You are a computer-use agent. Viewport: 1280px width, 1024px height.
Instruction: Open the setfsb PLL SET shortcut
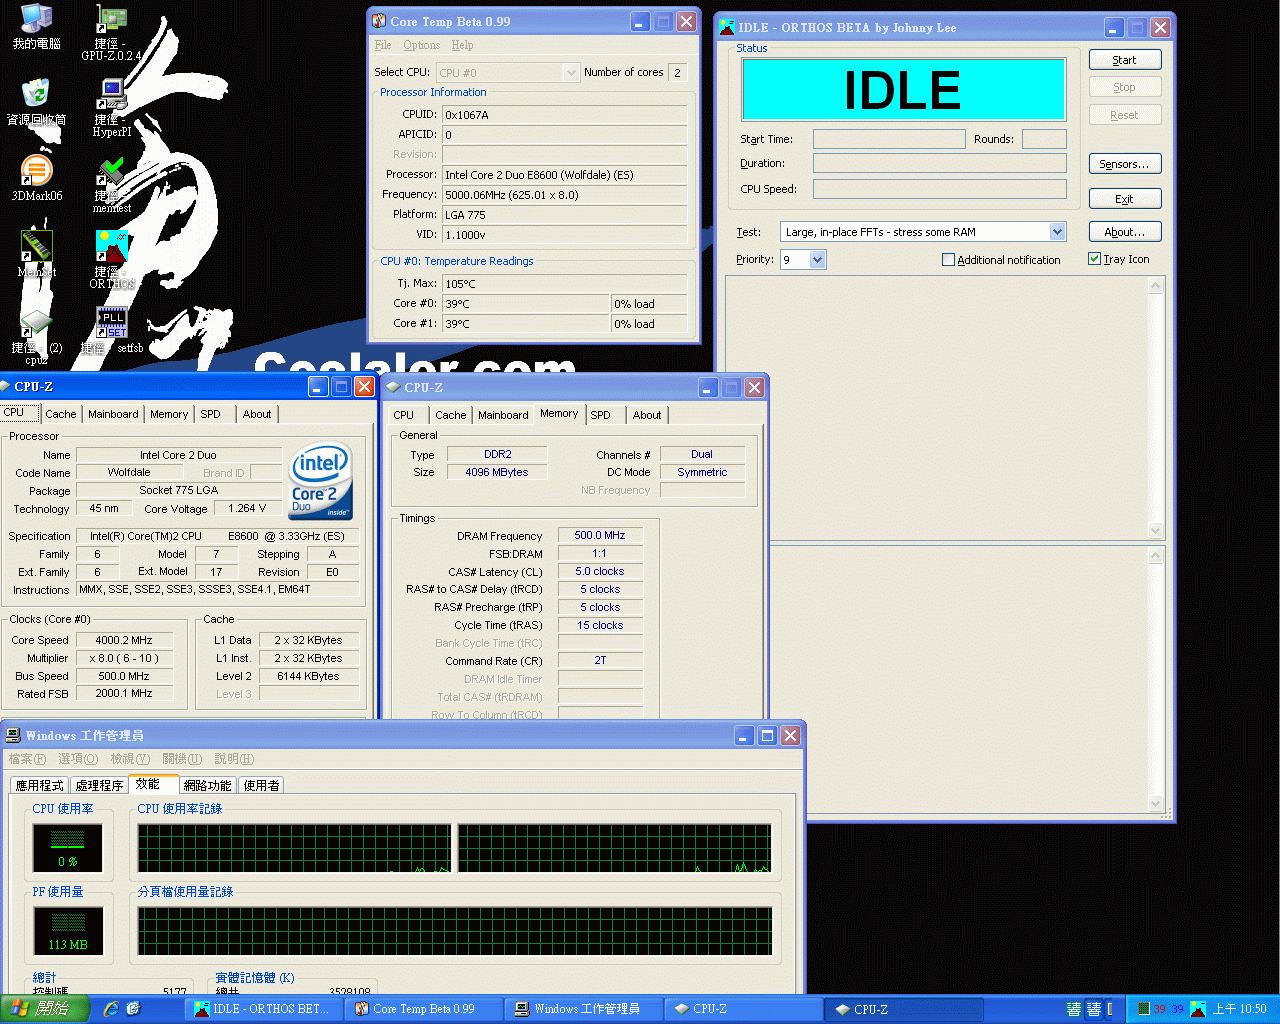(x=111, y=324)
